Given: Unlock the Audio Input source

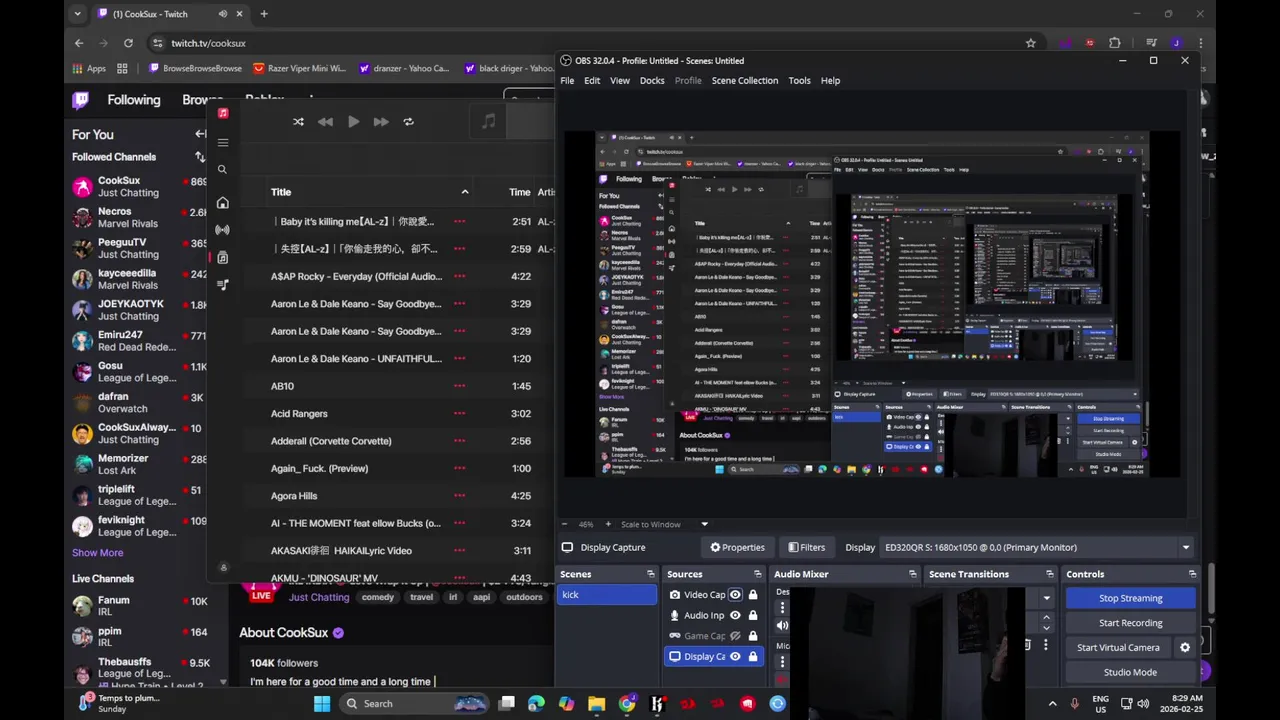Looking at the screenshot, I should click(753, 616).
